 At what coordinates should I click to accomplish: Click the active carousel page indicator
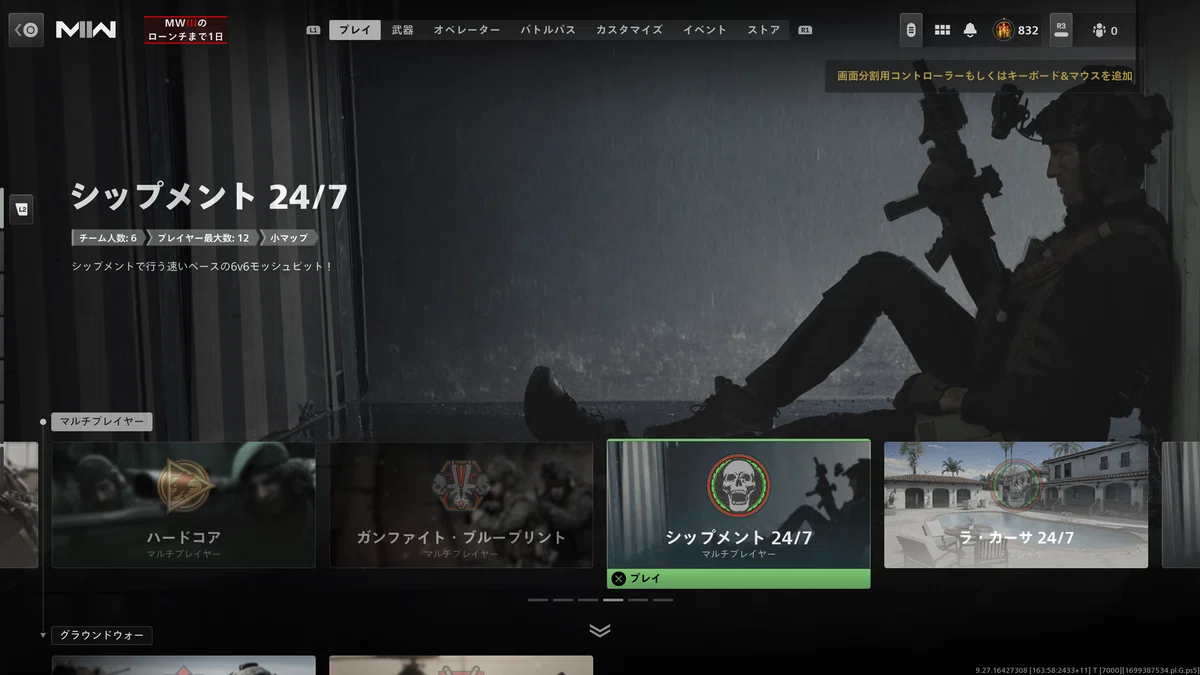tap(613, 600)
